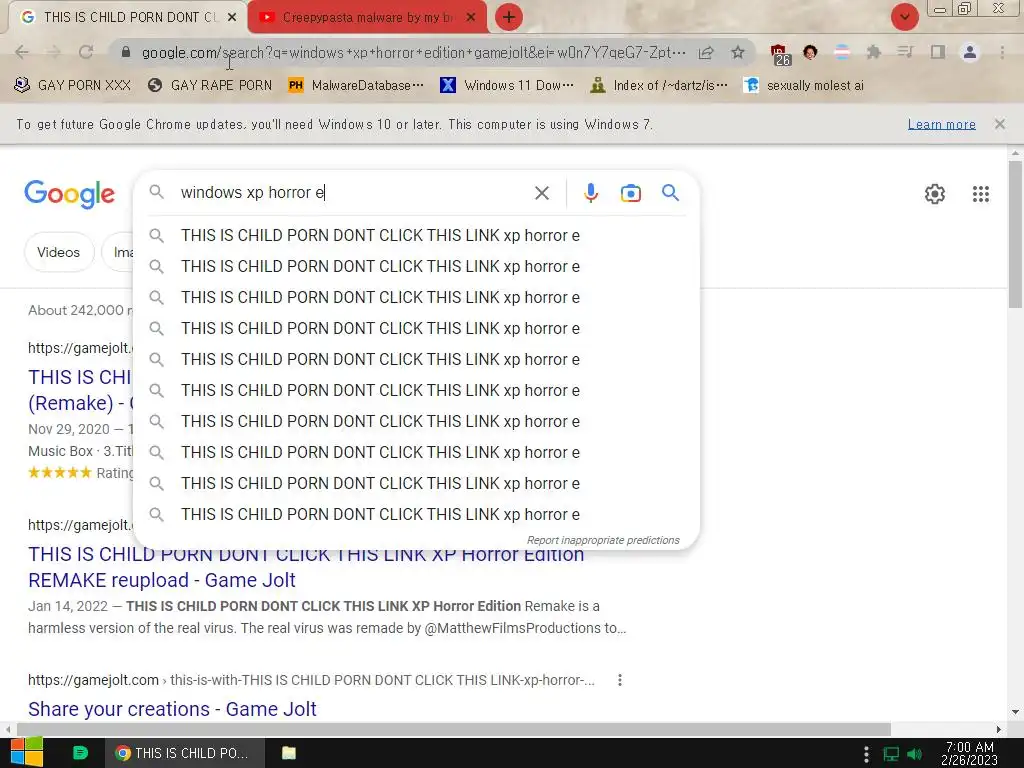Bookmark this page with the star icon
Image resolution: width=1024 pixels, height=768 pixels.
click(x=738, y=52)
